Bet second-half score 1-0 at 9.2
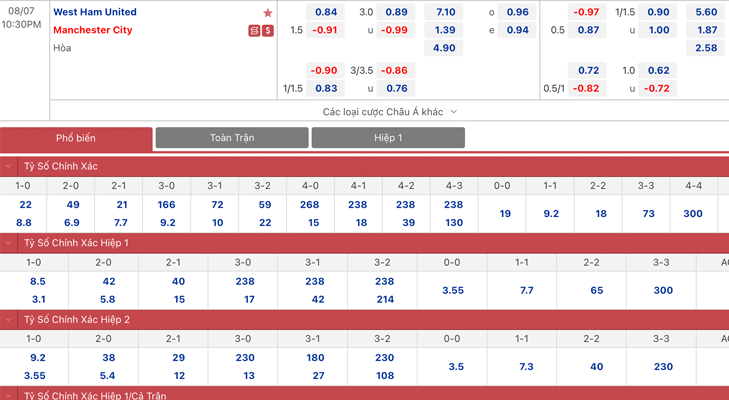The height and width of the screenshot is (400, 729). point(38,358)
